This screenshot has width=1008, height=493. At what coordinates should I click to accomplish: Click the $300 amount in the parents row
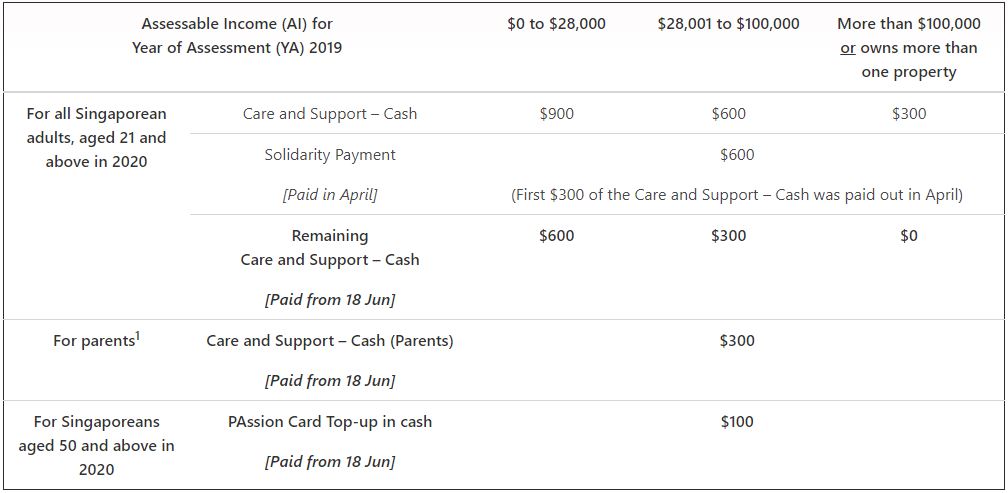(x=737, y=341)
